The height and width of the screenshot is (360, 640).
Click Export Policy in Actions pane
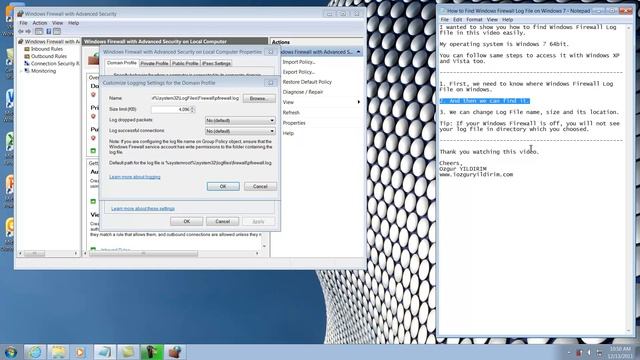[x=299, y=72]
